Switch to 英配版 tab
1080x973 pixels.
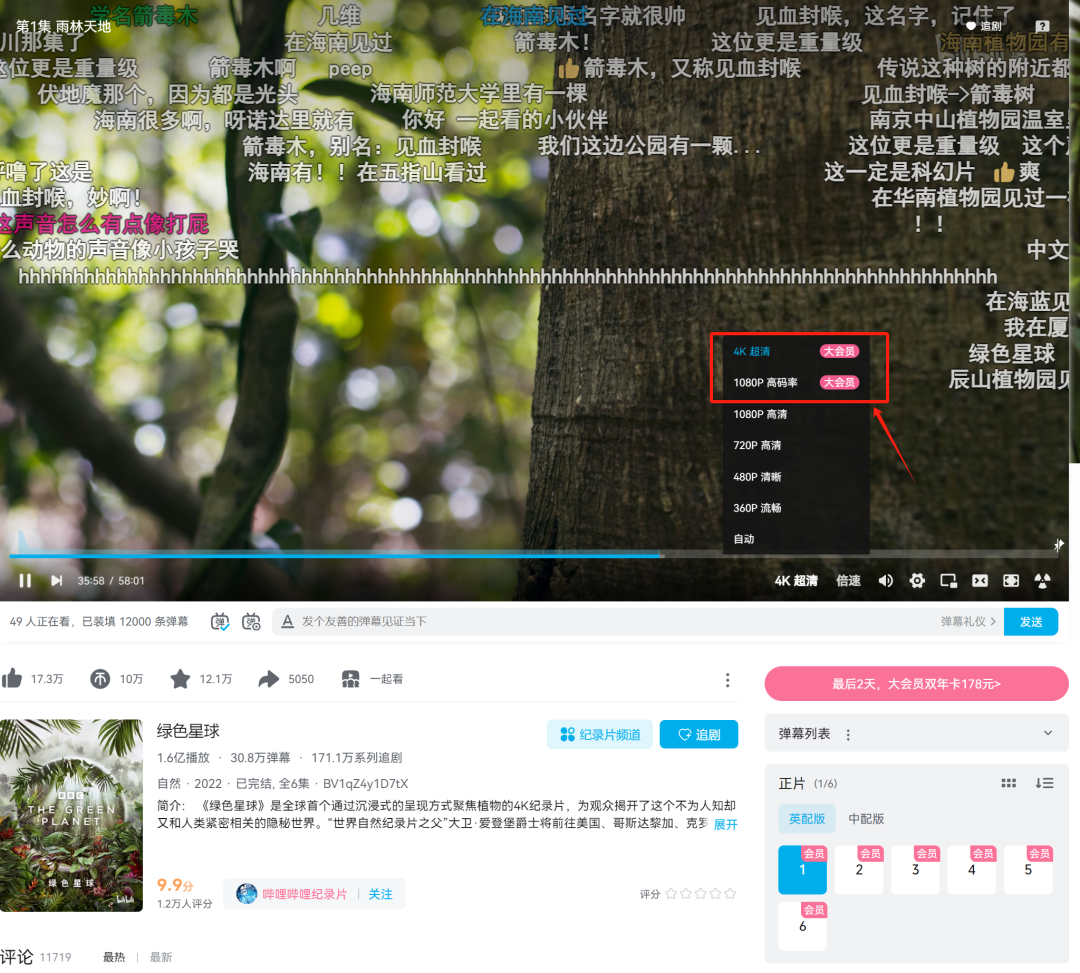[x=807, y=819]
